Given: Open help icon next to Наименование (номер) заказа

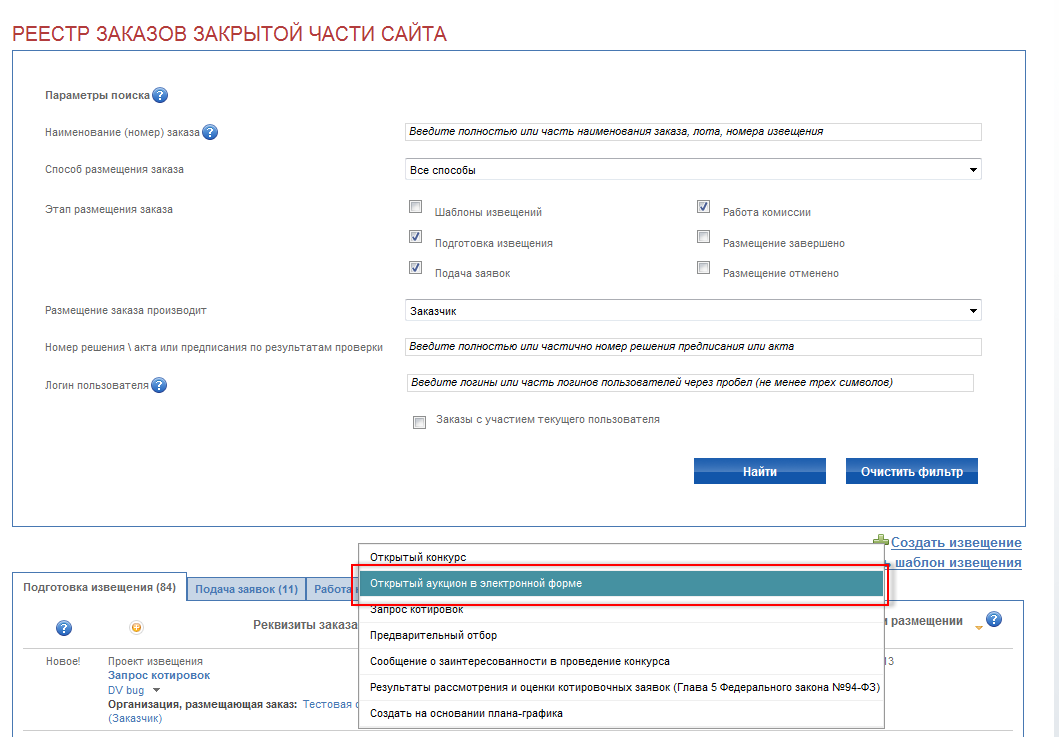Looking at the screenshot, I should [210, 132].
